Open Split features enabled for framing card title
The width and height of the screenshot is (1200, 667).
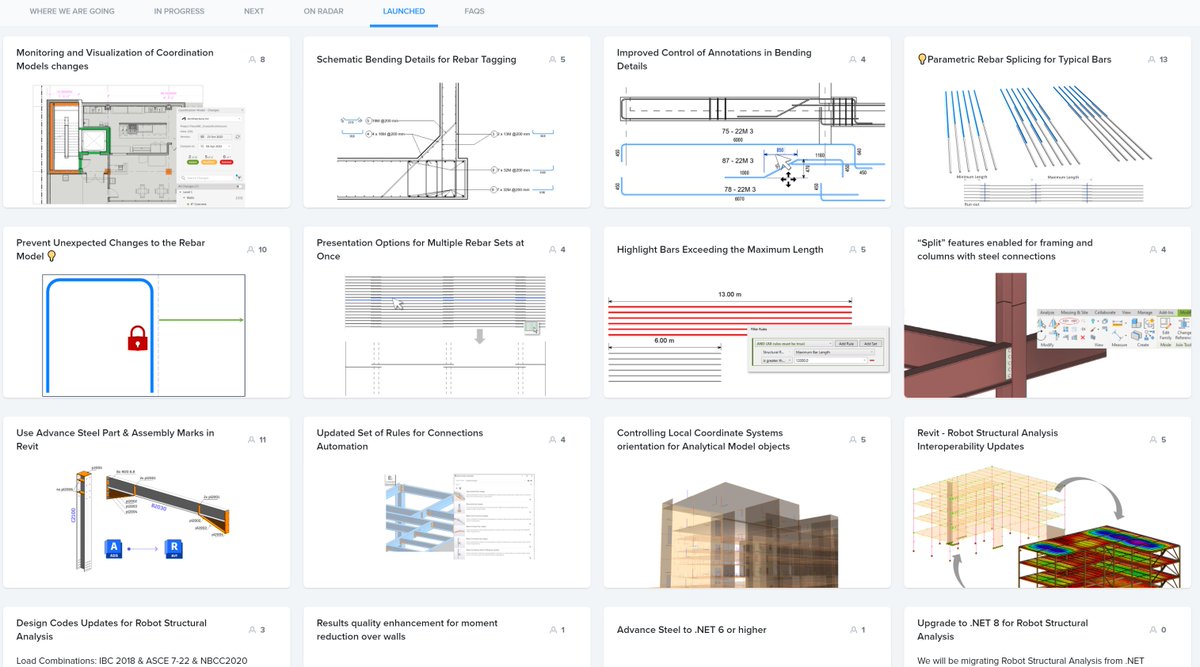coord(1005,249)
